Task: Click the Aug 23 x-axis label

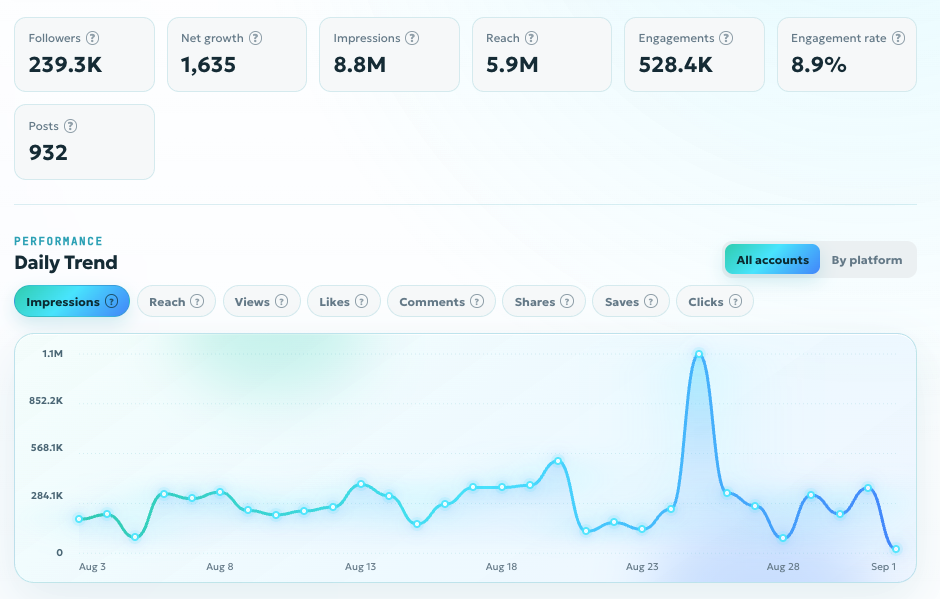Action: [642, 567]
